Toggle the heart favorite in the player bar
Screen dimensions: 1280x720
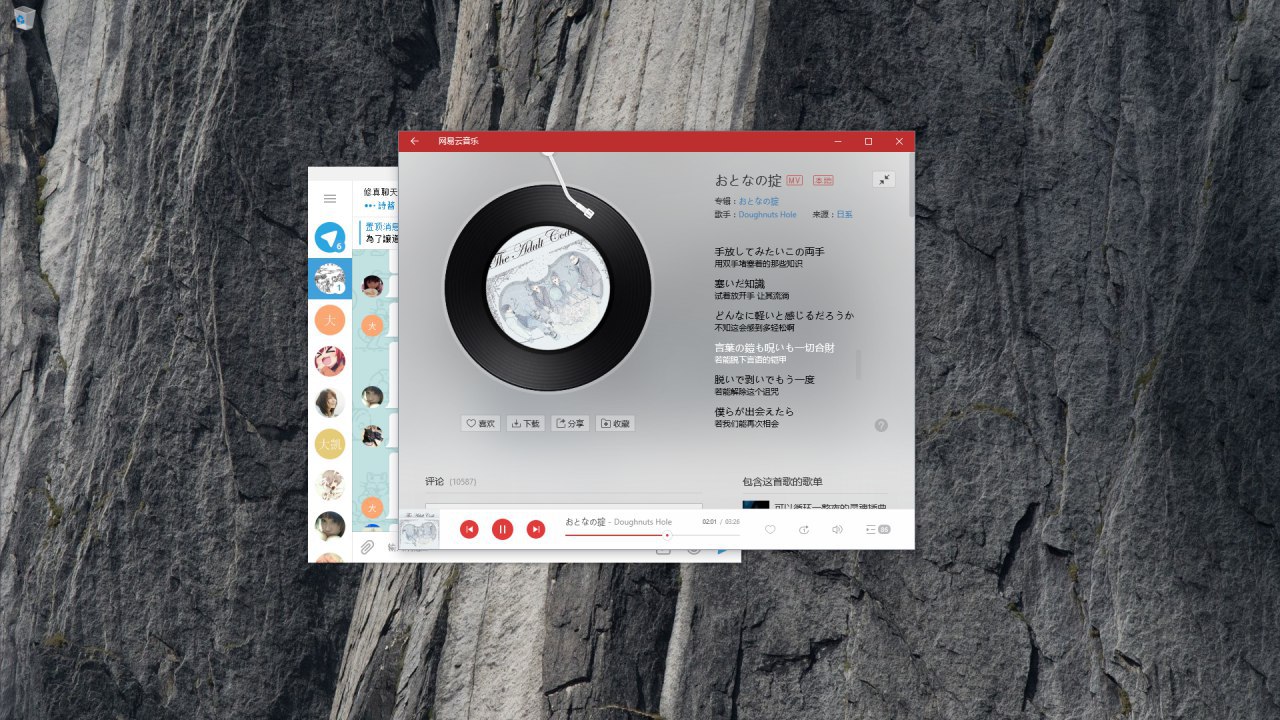pos(770,529)
